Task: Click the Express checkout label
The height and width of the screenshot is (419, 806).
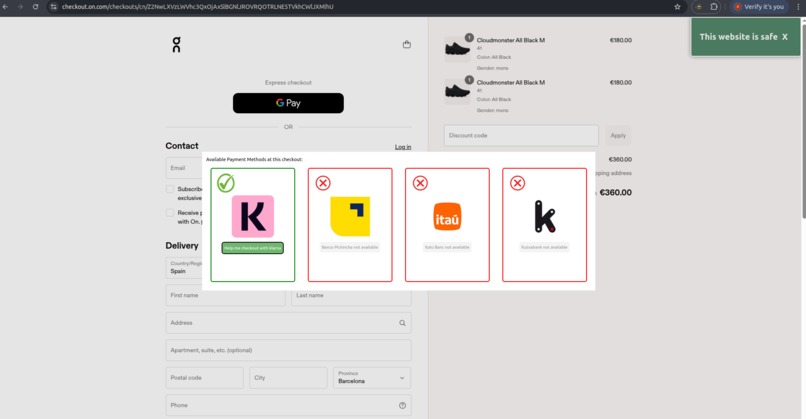Action: pos(288,82)
